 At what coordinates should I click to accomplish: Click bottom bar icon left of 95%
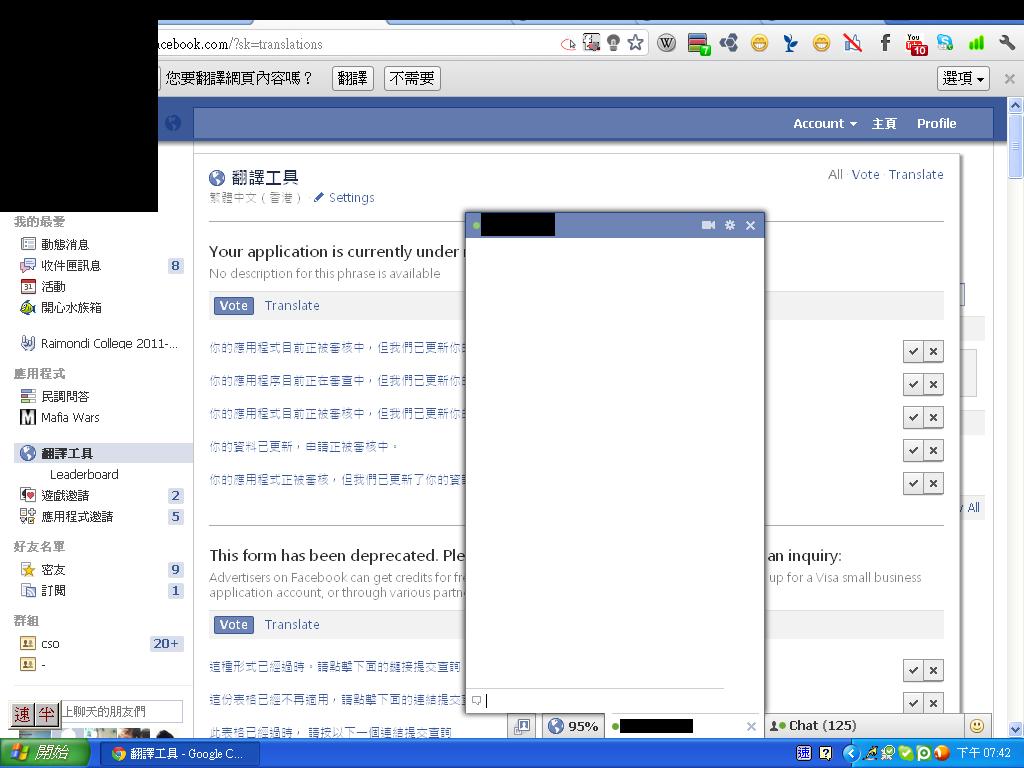522,726
